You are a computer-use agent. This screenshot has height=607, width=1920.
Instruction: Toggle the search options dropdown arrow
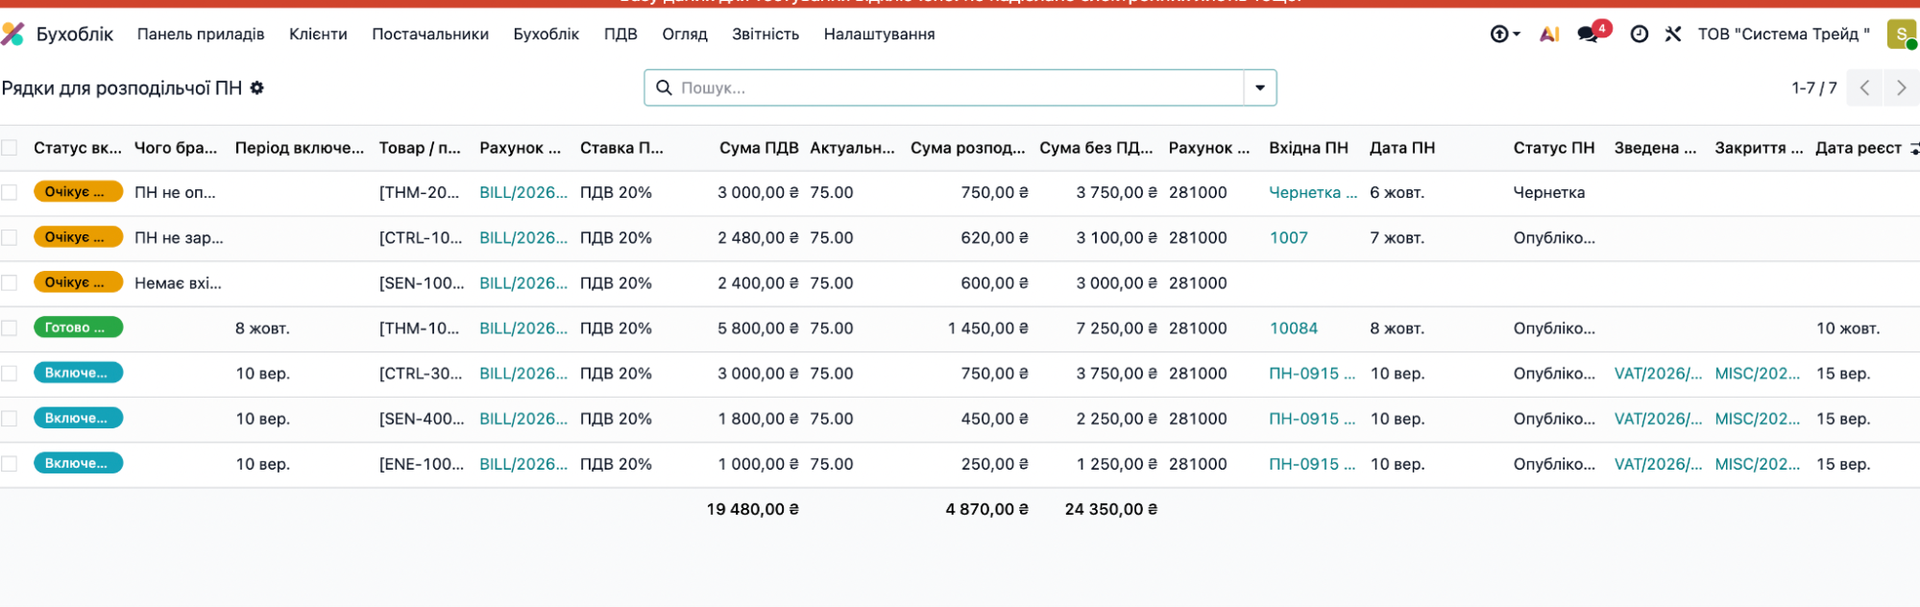coord(1260,88)
